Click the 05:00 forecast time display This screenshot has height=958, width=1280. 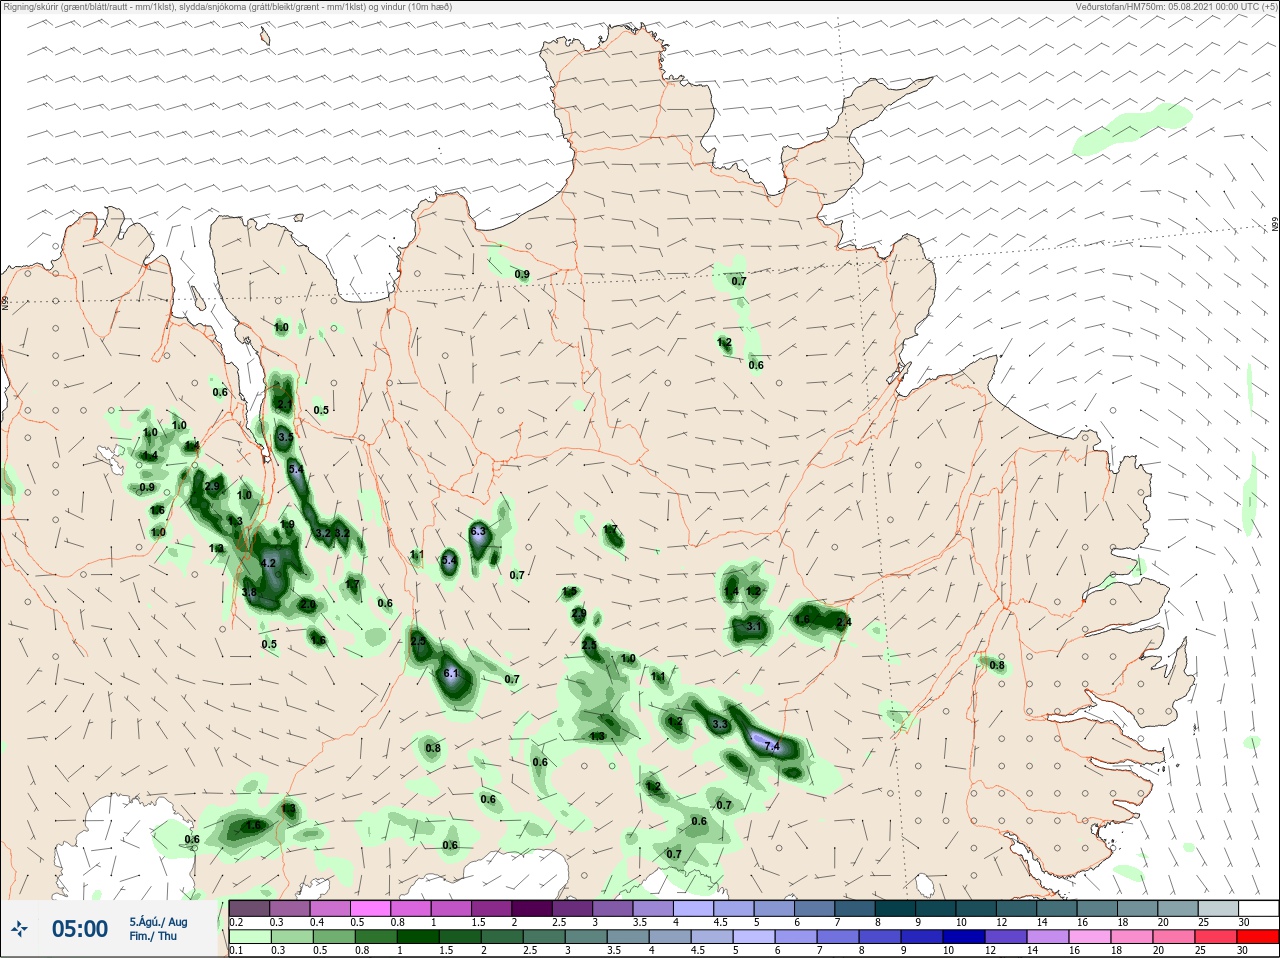[80, 930]
